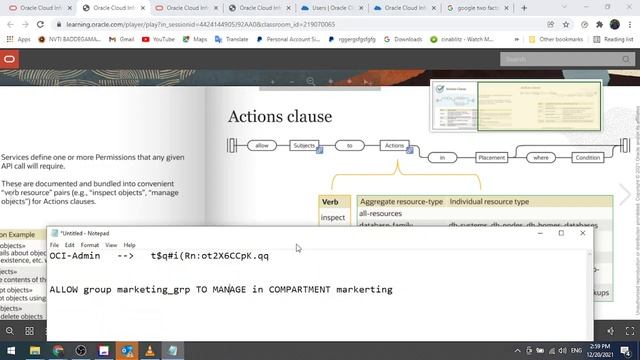This screenshot has height=360, width=640.
Task: Click the player zoom icon at bottom left
Action: point(10,331)
